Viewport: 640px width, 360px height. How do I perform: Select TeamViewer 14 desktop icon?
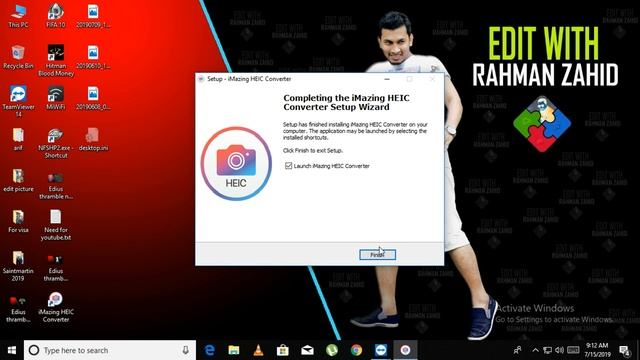point(18,101)
